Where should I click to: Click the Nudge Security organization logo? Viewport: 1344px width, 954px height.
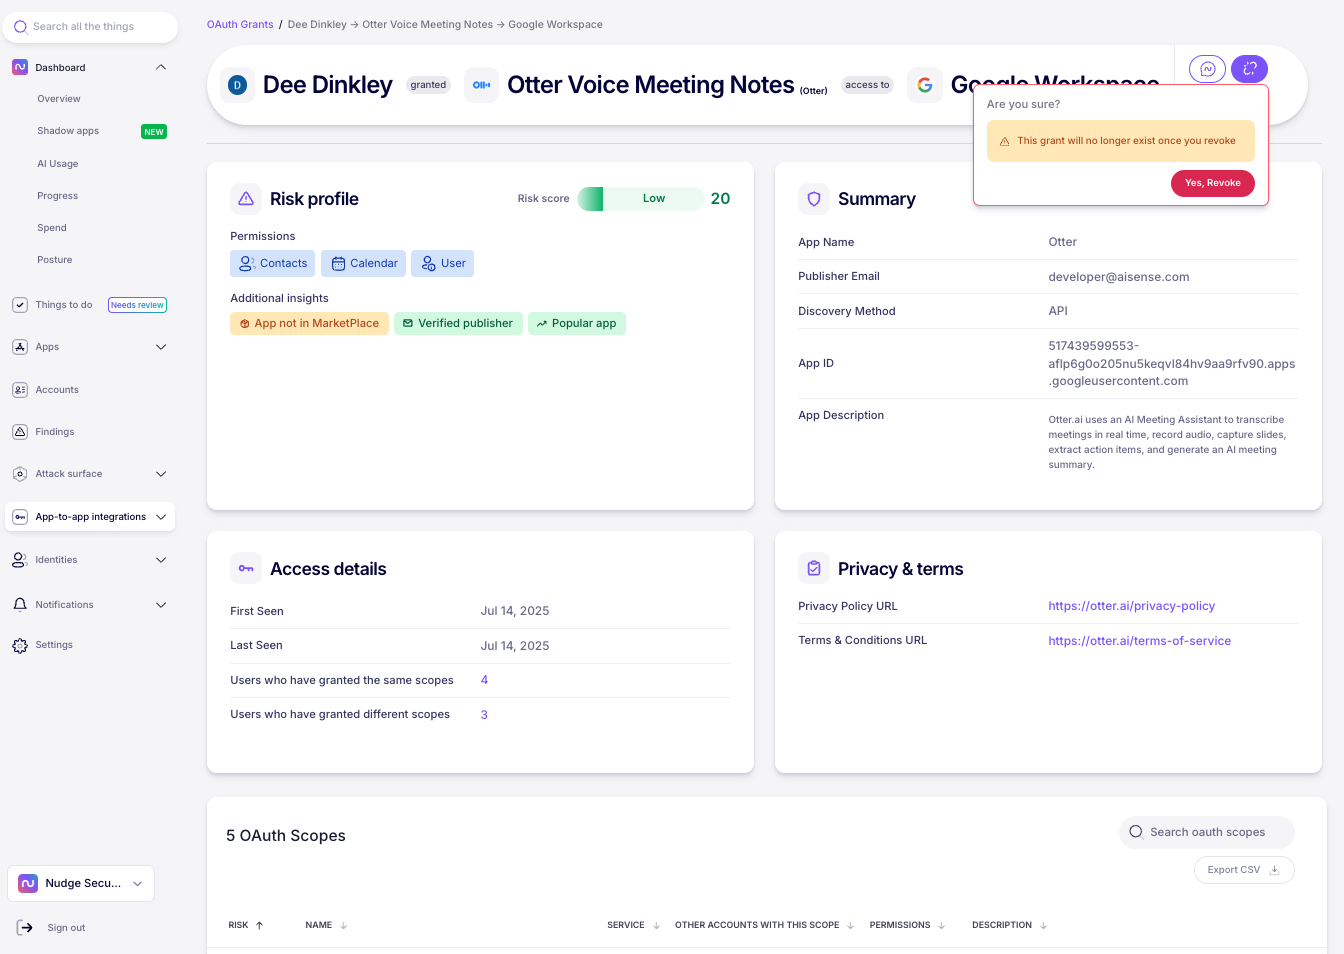[x=28, y=883]
